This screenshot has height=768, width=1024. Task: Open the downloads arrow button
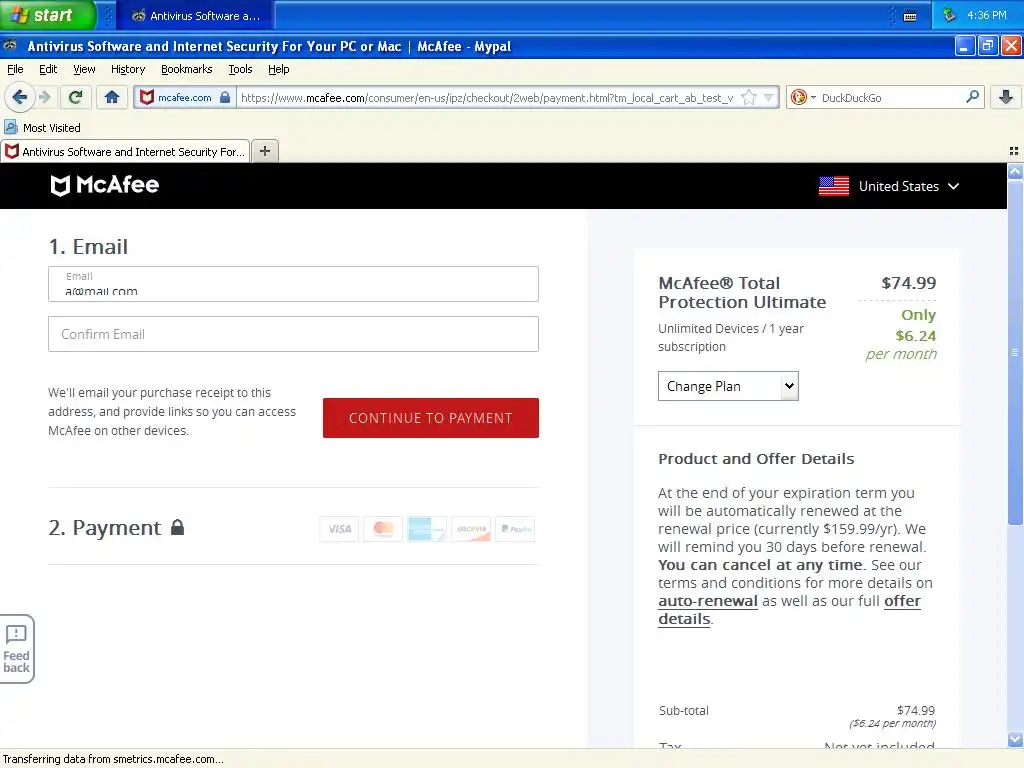click(x=1006, y=97)
